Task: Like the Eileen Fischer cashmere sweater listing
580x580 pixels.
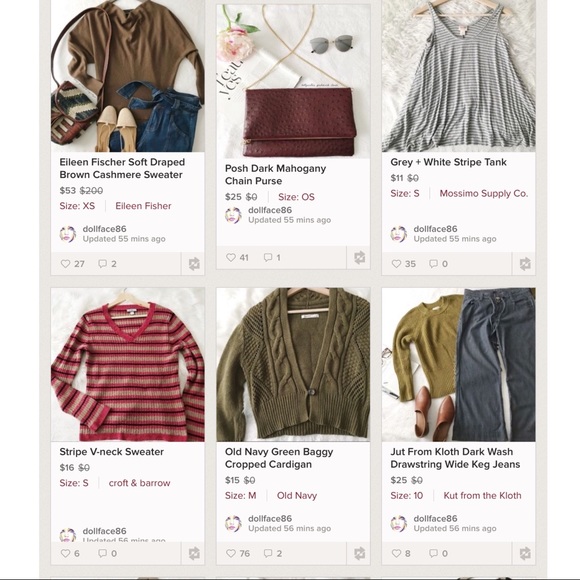Action: 72,264
